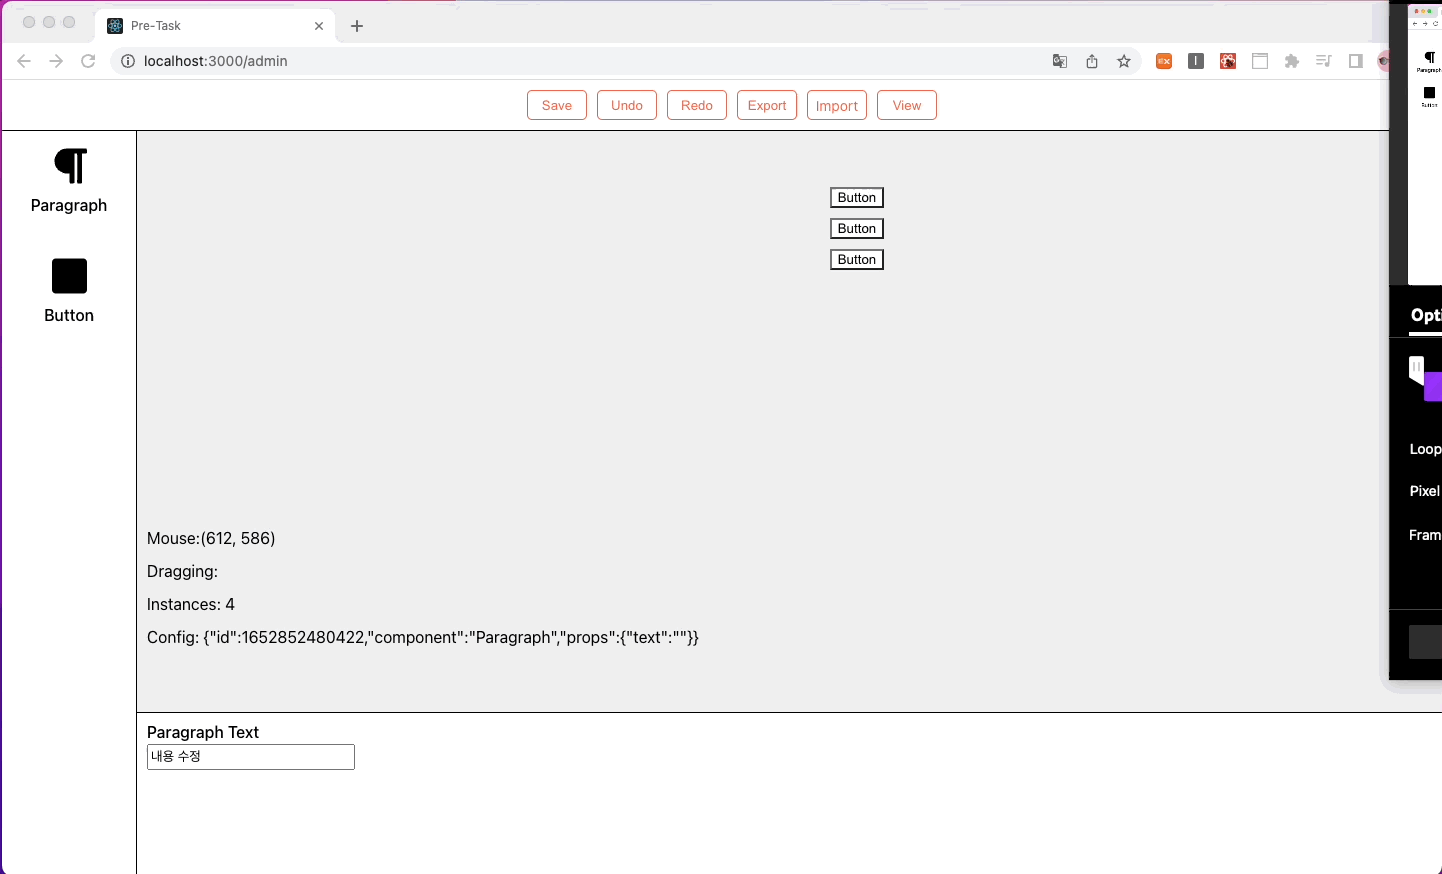Select the topmost Button element on the canvas
Image resolution: width=1442 pixels, height=874 pixels.
(856, 197)
